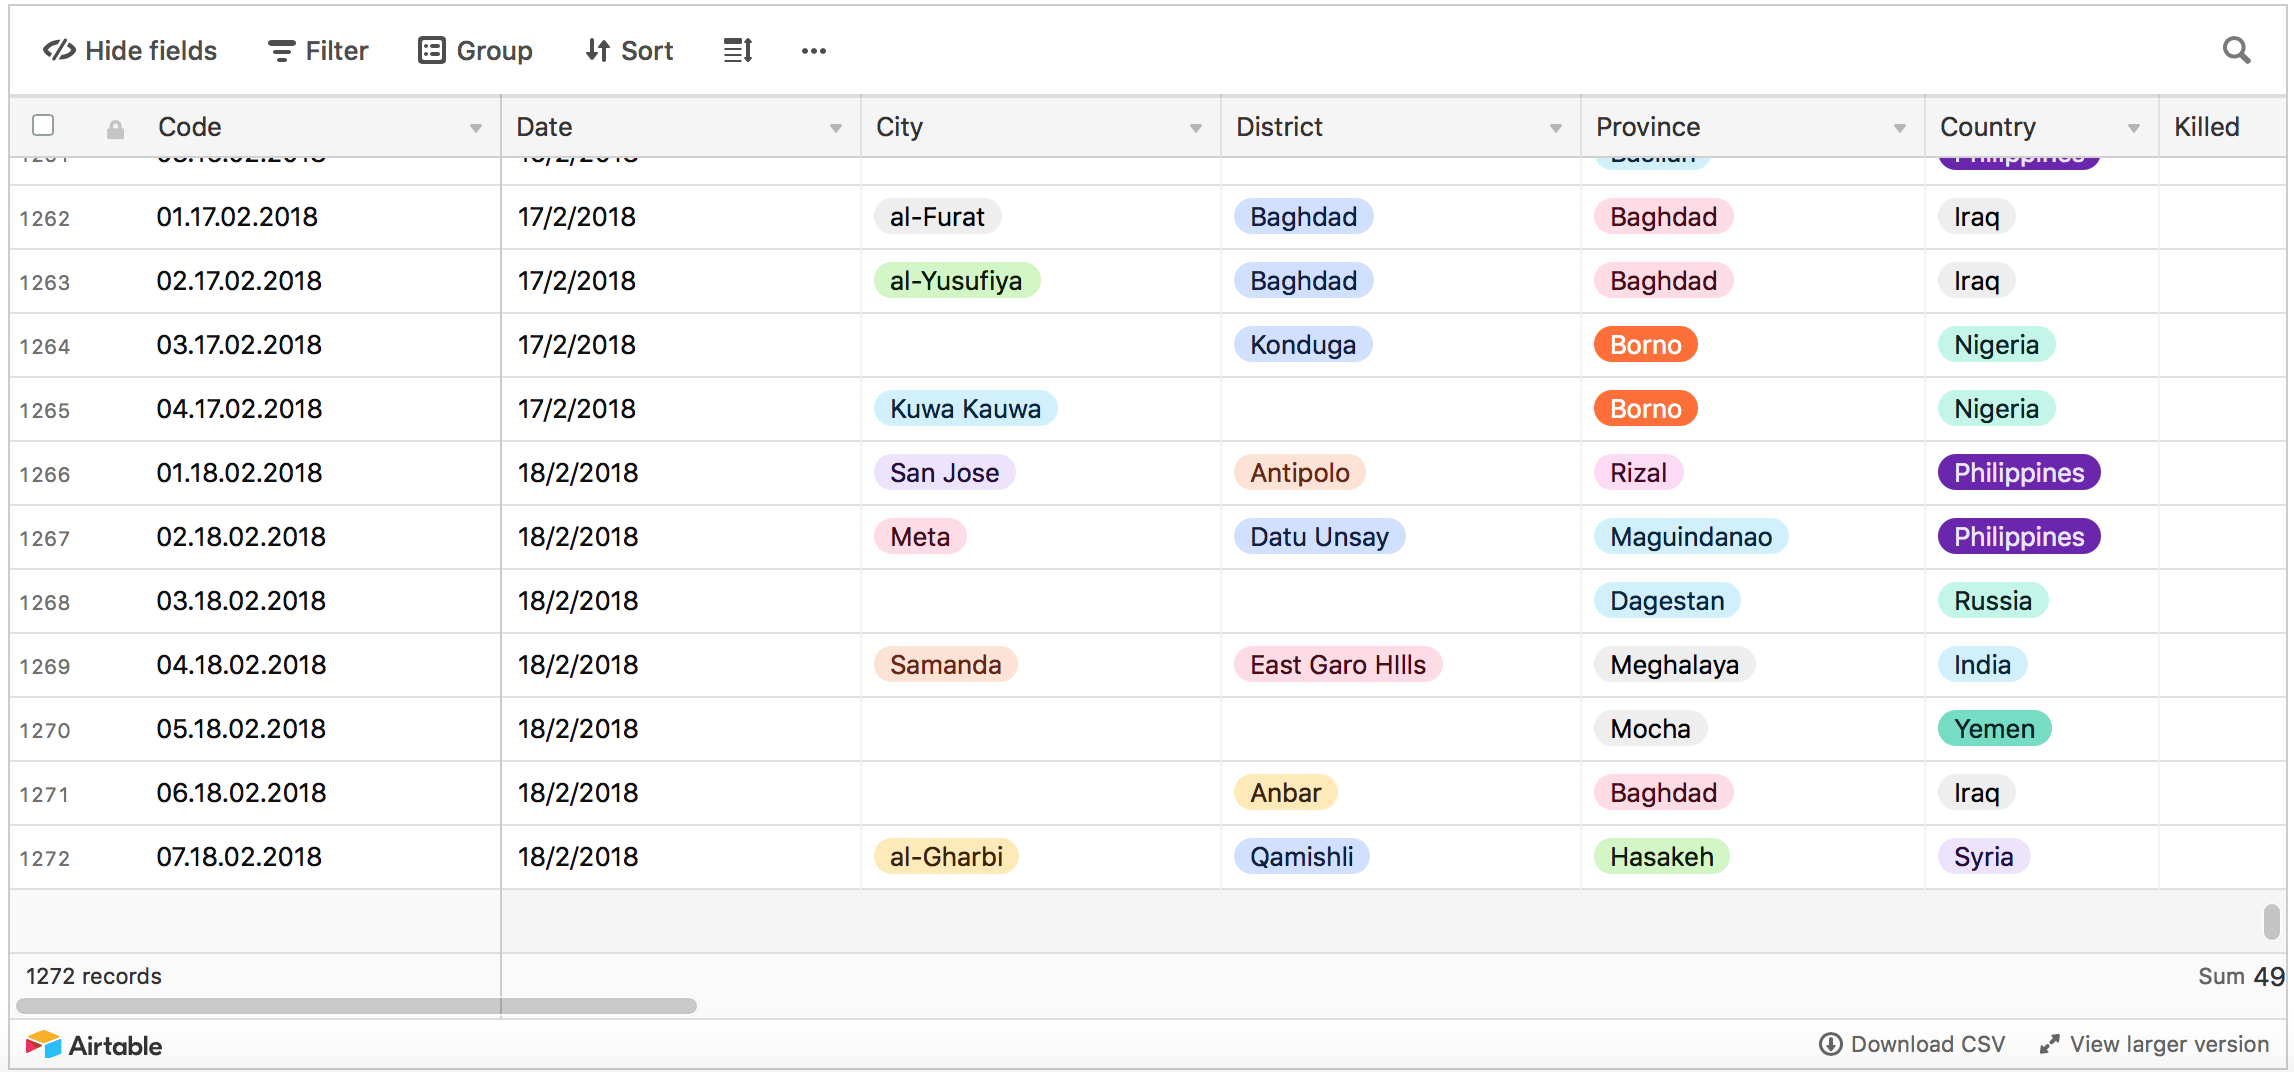Open the Filter menu
The image size is (2294, 1072).
[318, 51]
